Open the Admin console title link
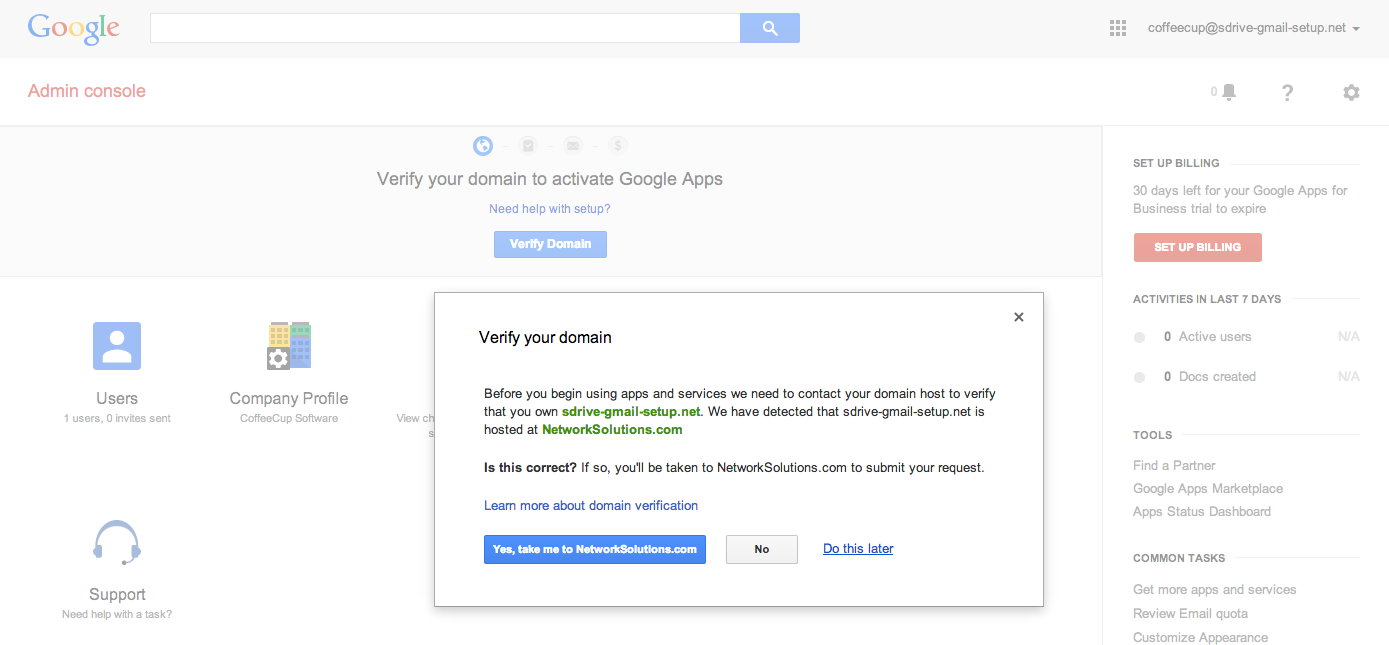Viewport: 1389px width, 645px height. (87, 91)
